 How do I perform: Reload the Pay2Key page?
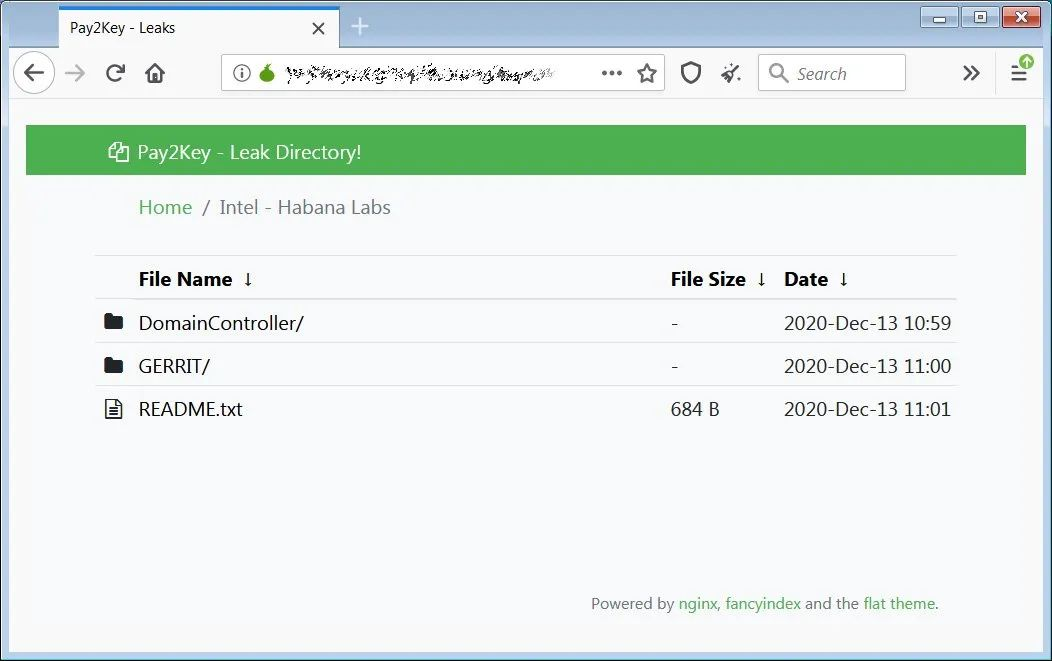[x=115, y=72]
